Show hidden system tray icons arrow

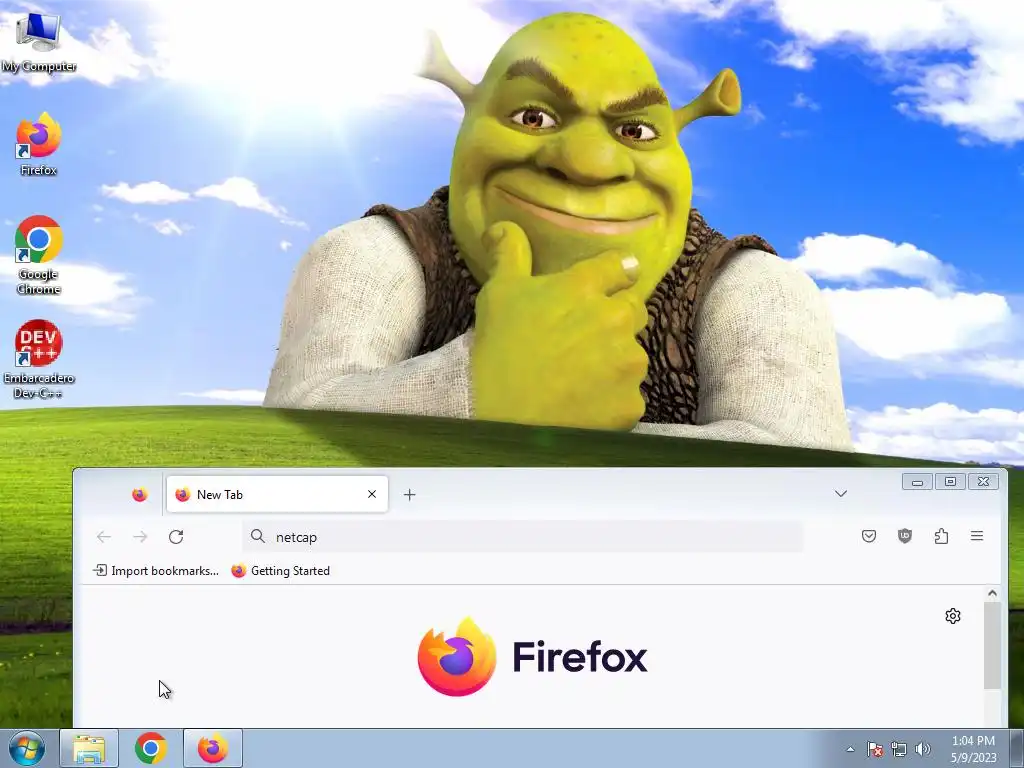click(850, 749)
